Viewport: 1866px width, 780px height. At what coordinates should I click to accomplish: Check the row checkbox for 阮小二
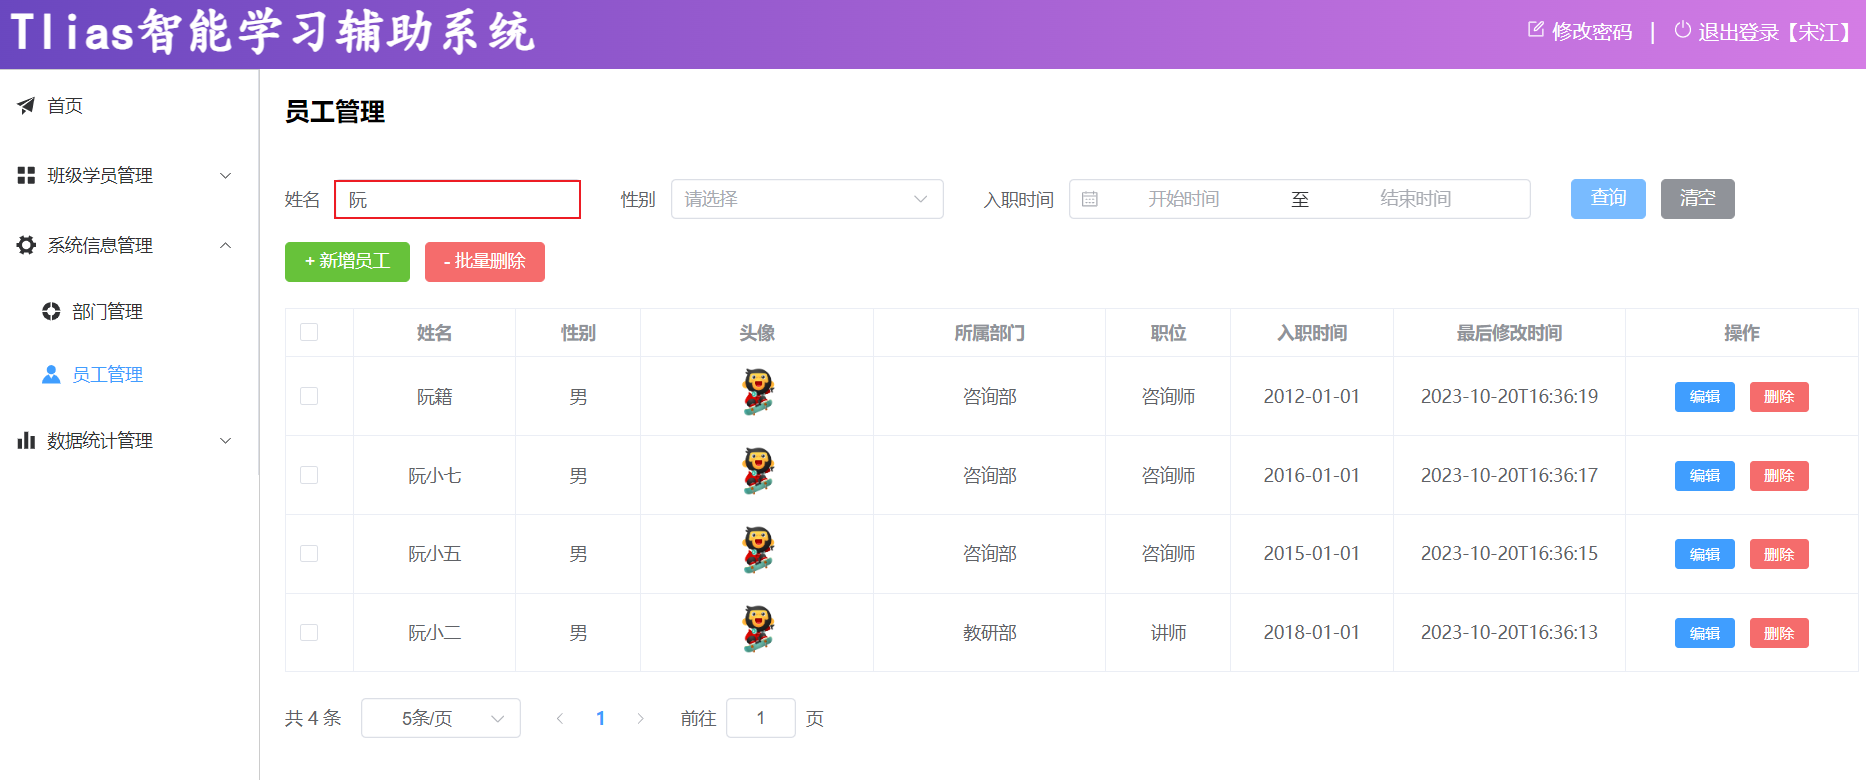[x=309, y=633]
